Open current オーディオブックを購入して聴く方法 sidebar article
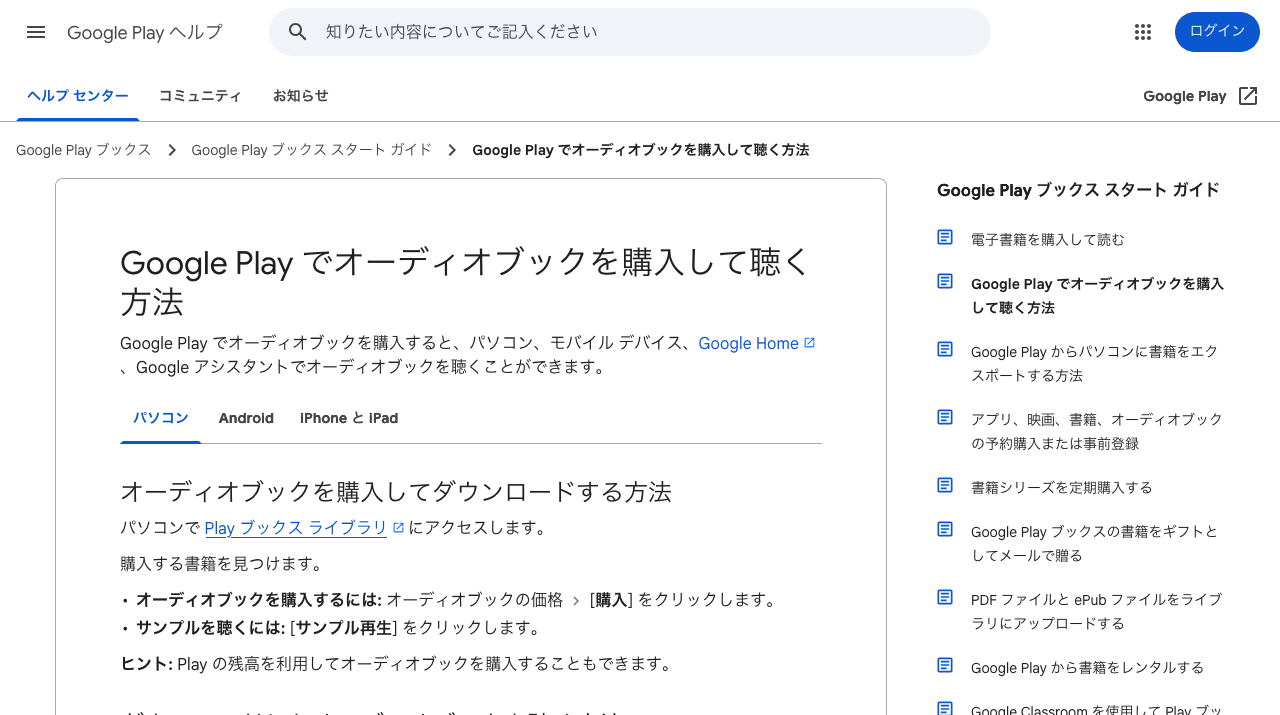Image resolution: width=1280 pixels, height=715 pixels. (1097, 296)
